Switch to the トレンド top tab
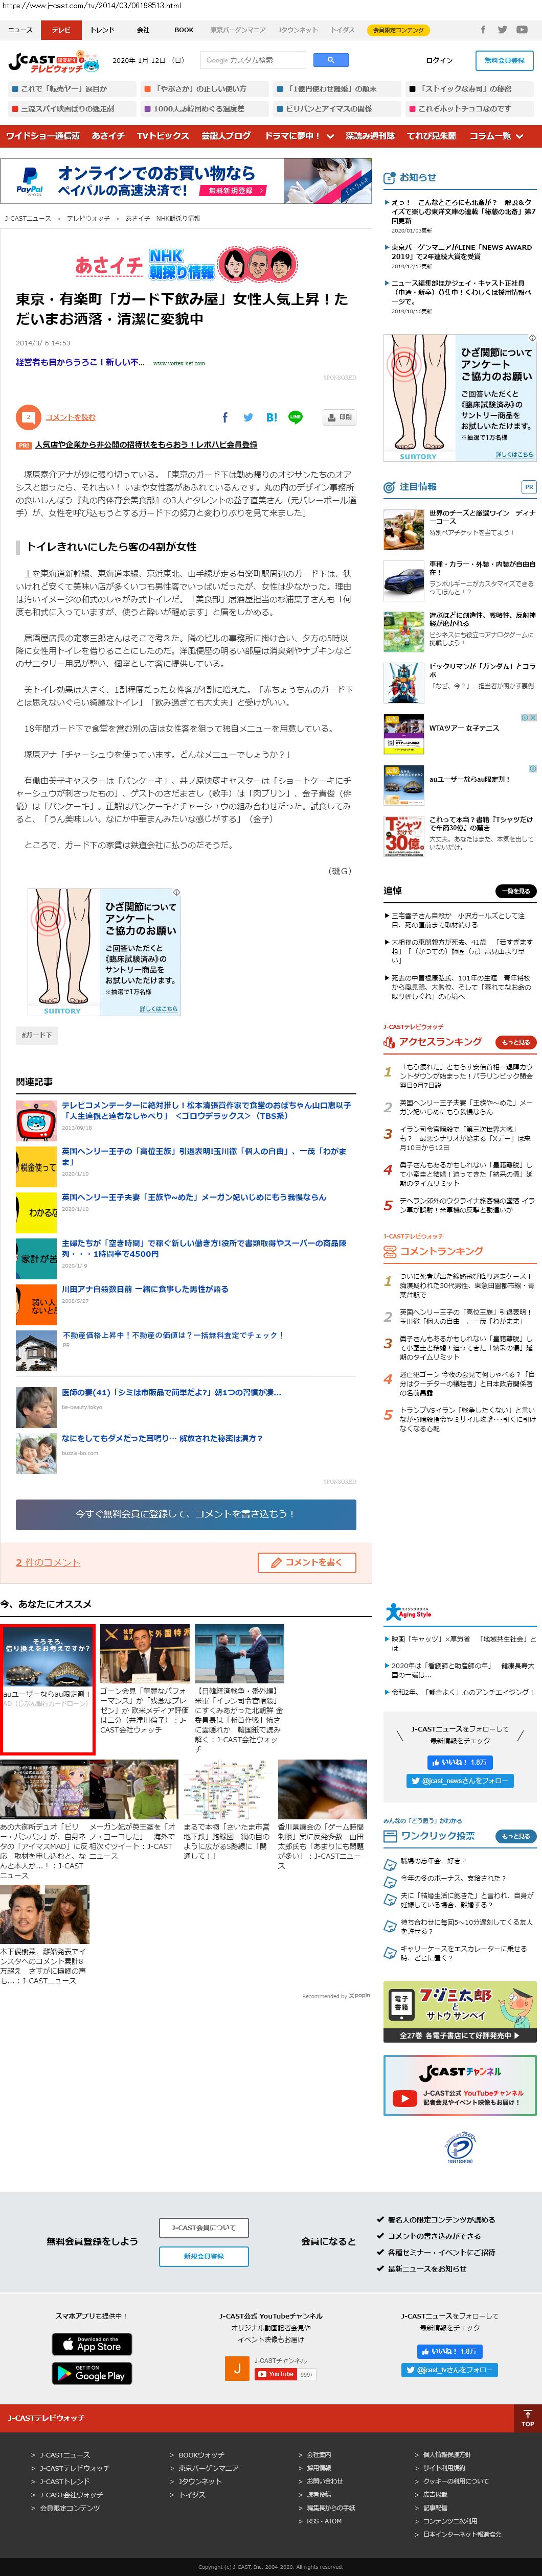This screenshot has height=2576, width=542. click(102, 30)
